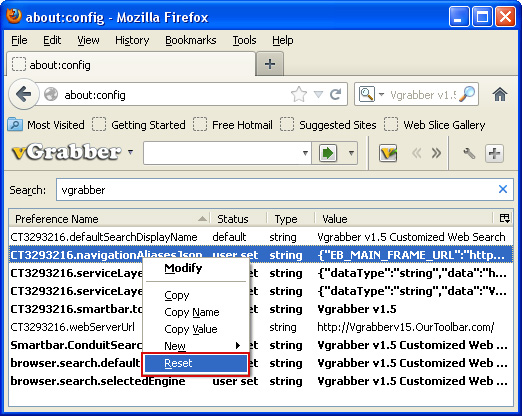
Task: Open the column picker icon
Action: pos(504,218)
